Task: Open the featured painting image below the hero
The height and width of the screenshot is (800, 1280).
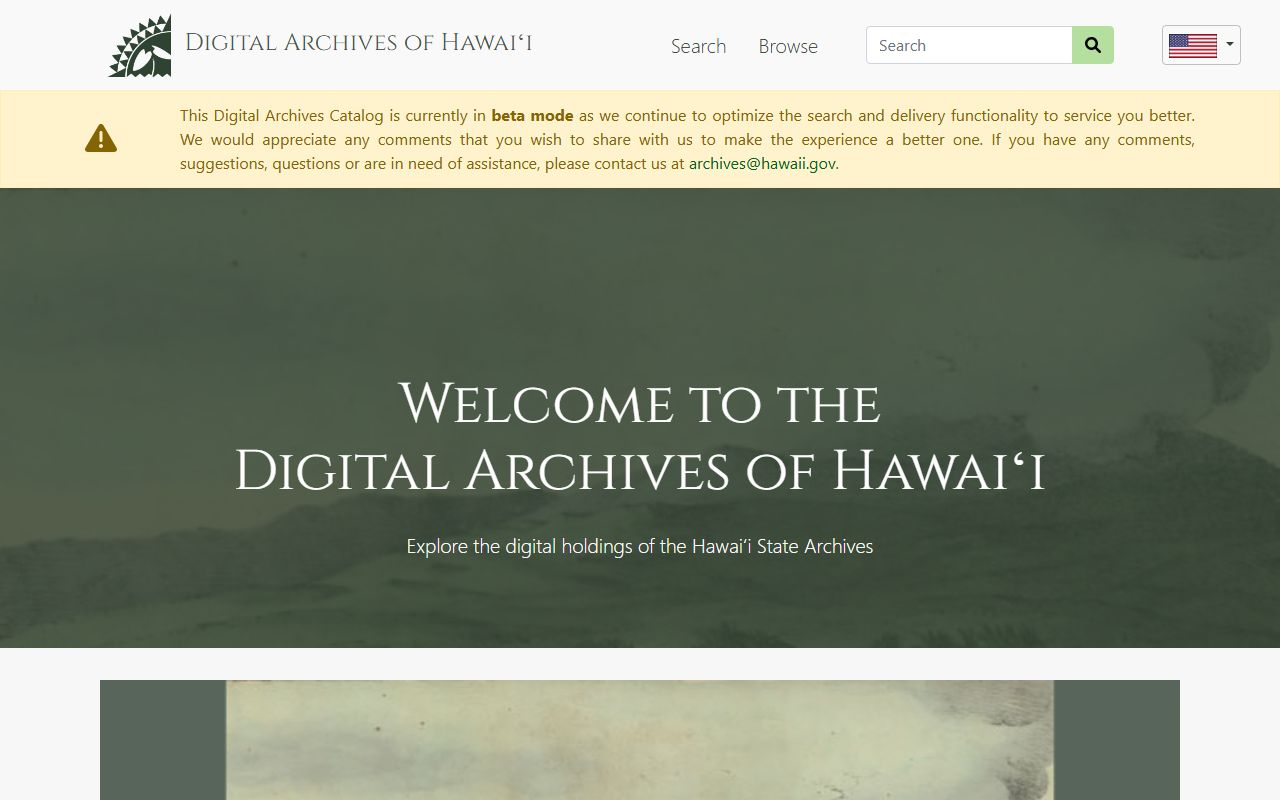Action: click(x=640, y=740)
